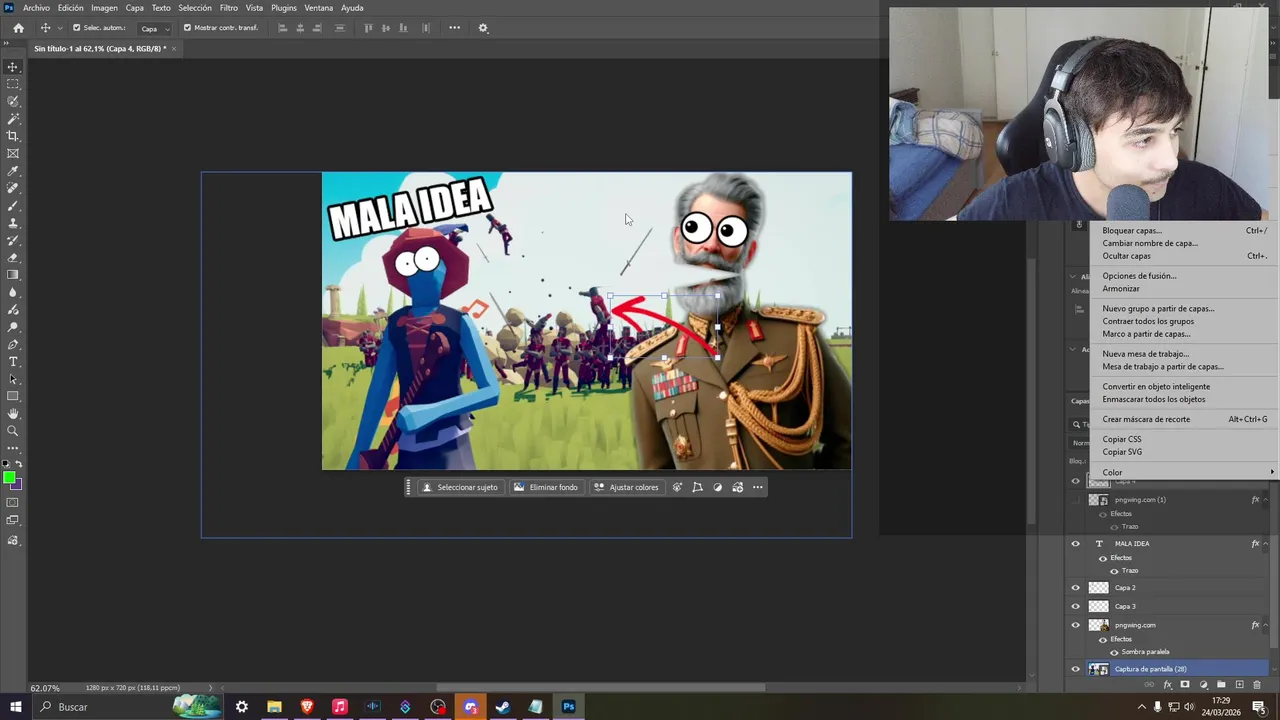Delete layer with the trash icon
Image resolution: width=1280 pixels, height=720 pixels.
tap(1257, 685)
